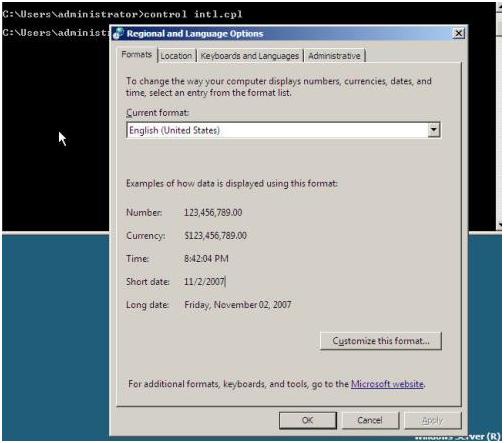Click the Long date example text
This screenshot has width=504, height=443.
pos(238,305)
